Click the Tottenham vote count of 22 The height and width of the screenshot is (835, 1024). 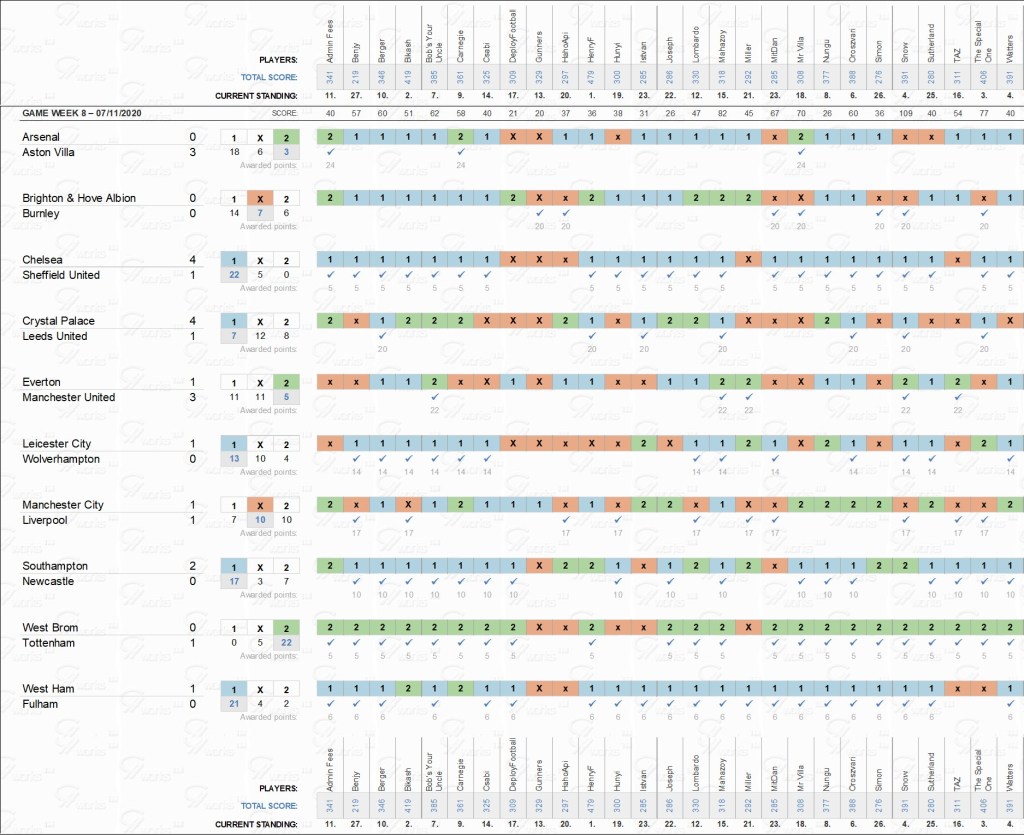point(286,643)
